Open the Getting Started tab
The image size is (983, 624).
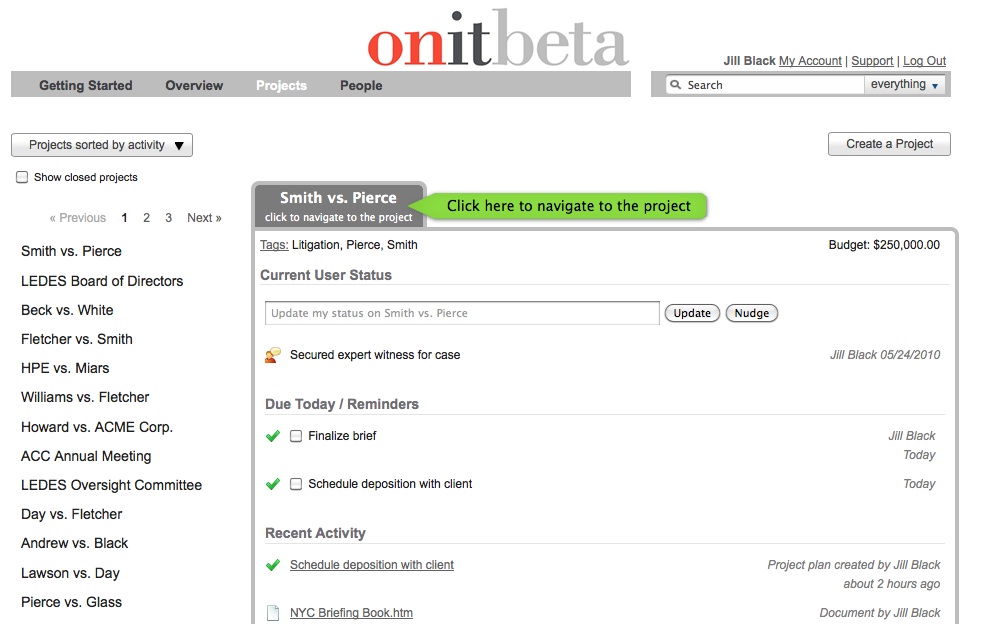click(x=86, y=85)
